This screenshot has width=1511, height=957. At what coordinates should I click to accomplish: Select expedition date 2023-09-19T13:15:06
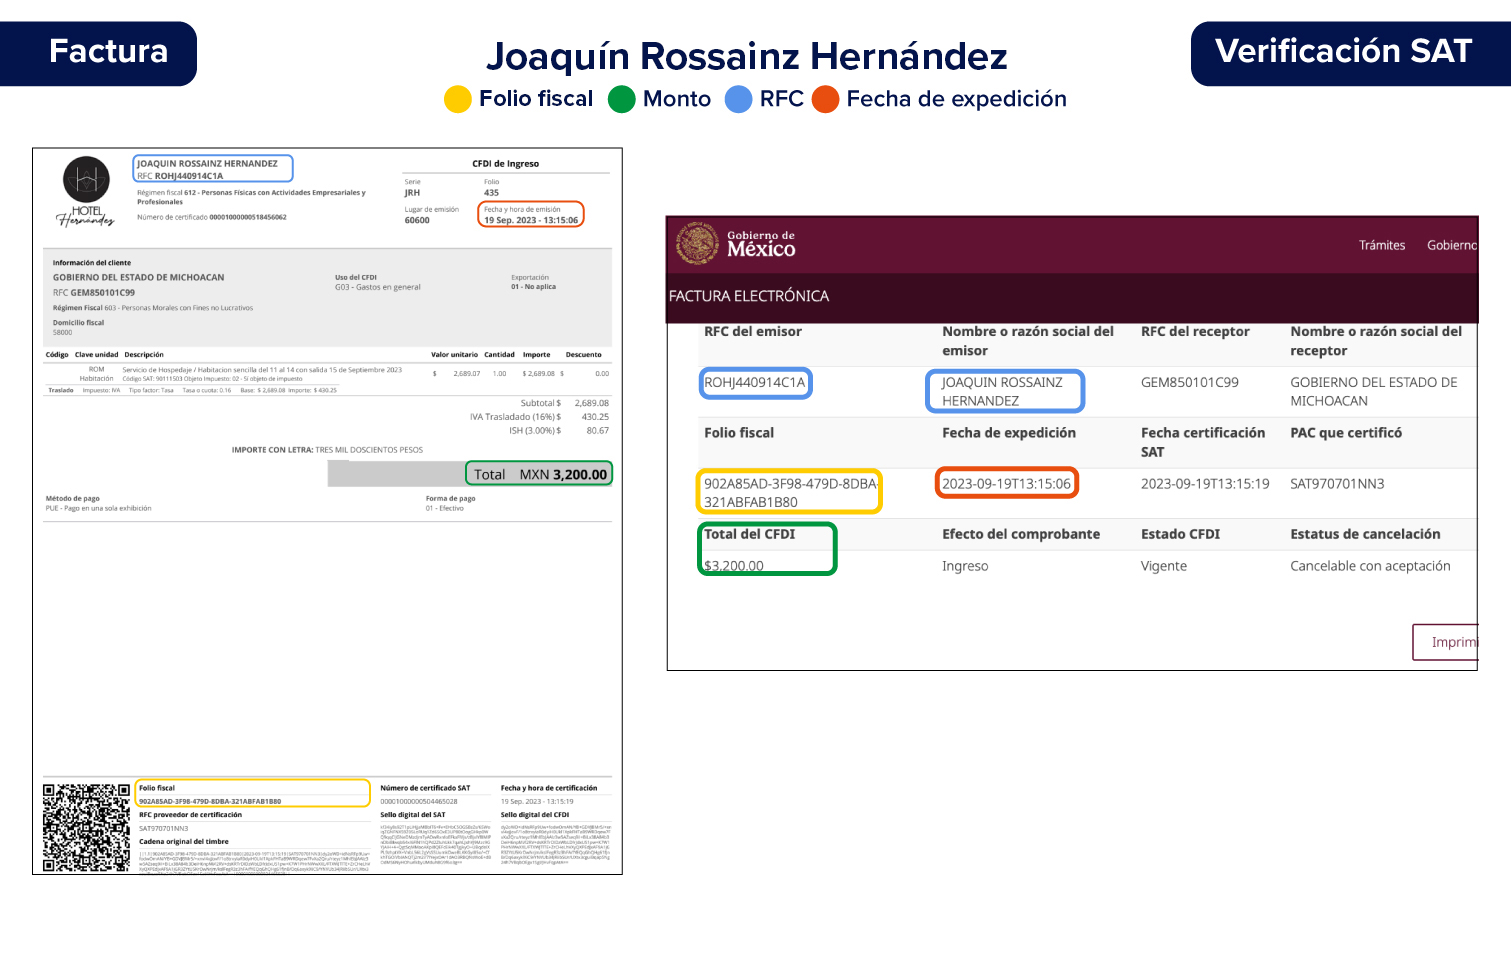(1006, 483)
